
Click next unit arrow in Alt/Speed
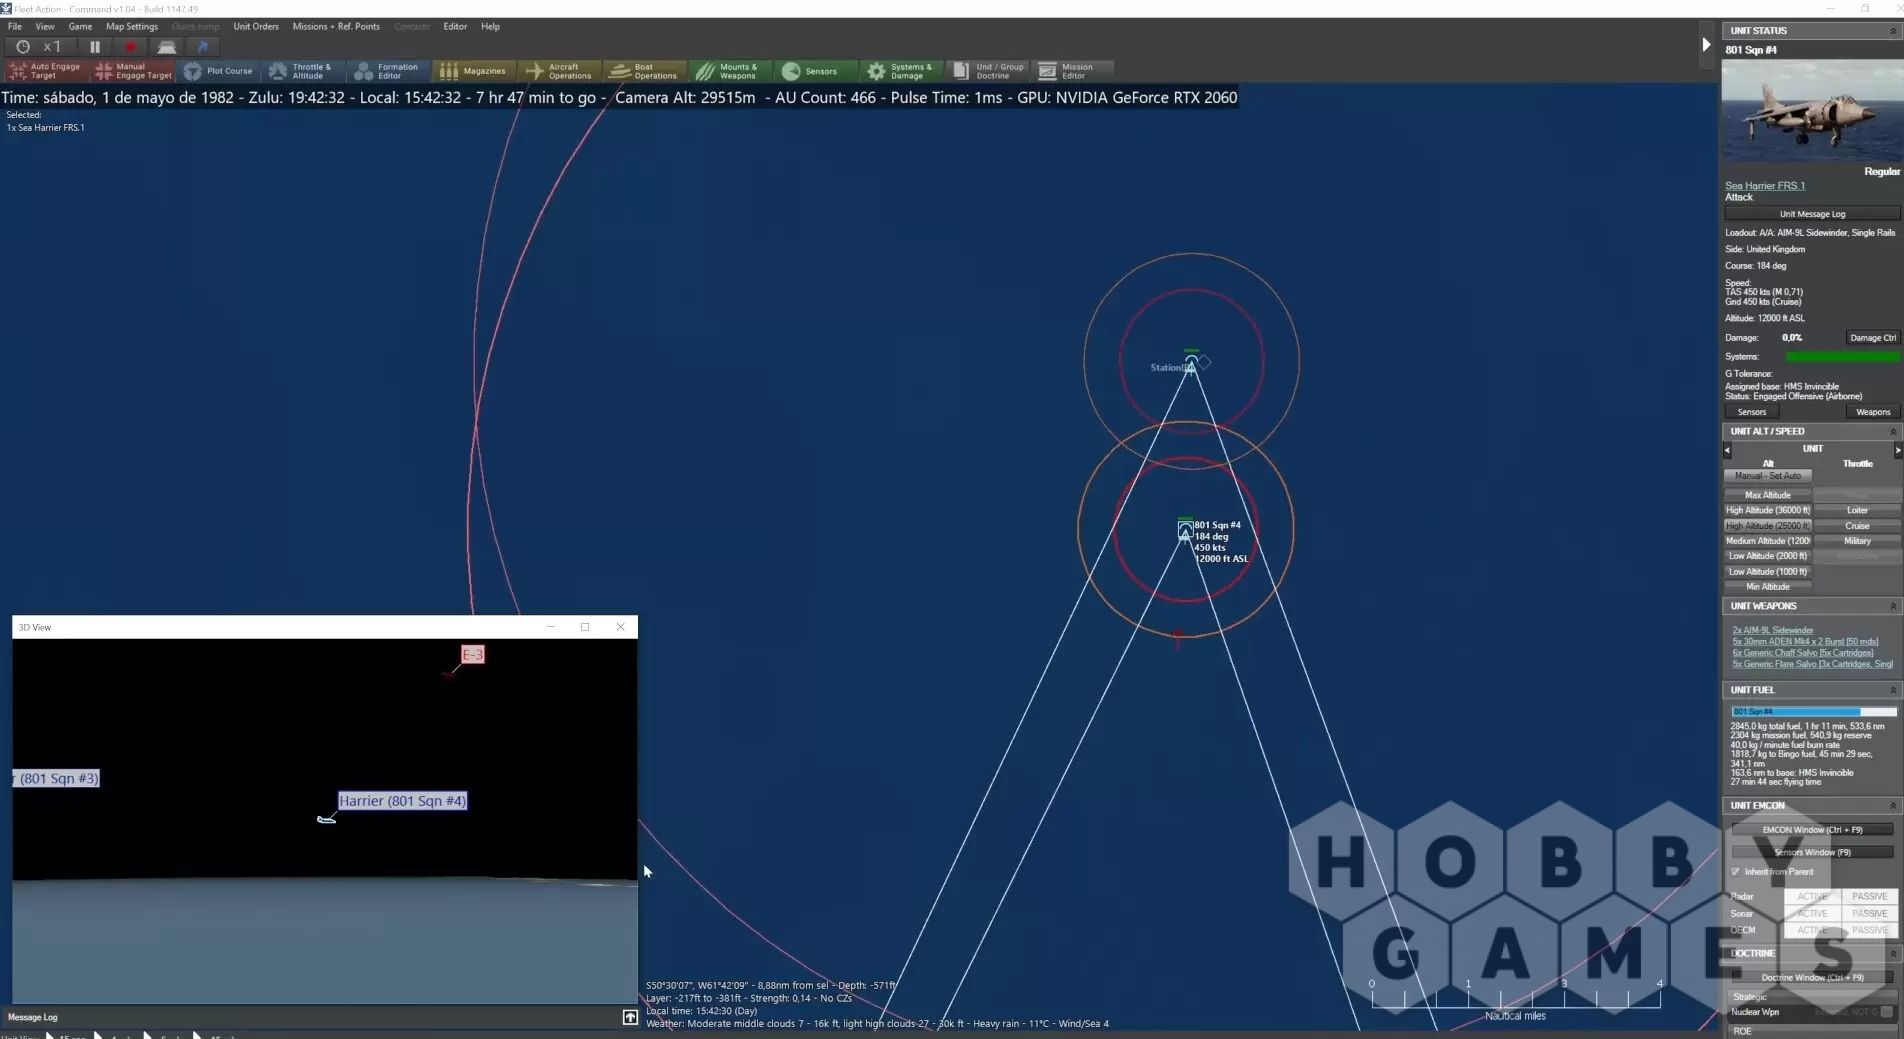tap(1897, 450)
